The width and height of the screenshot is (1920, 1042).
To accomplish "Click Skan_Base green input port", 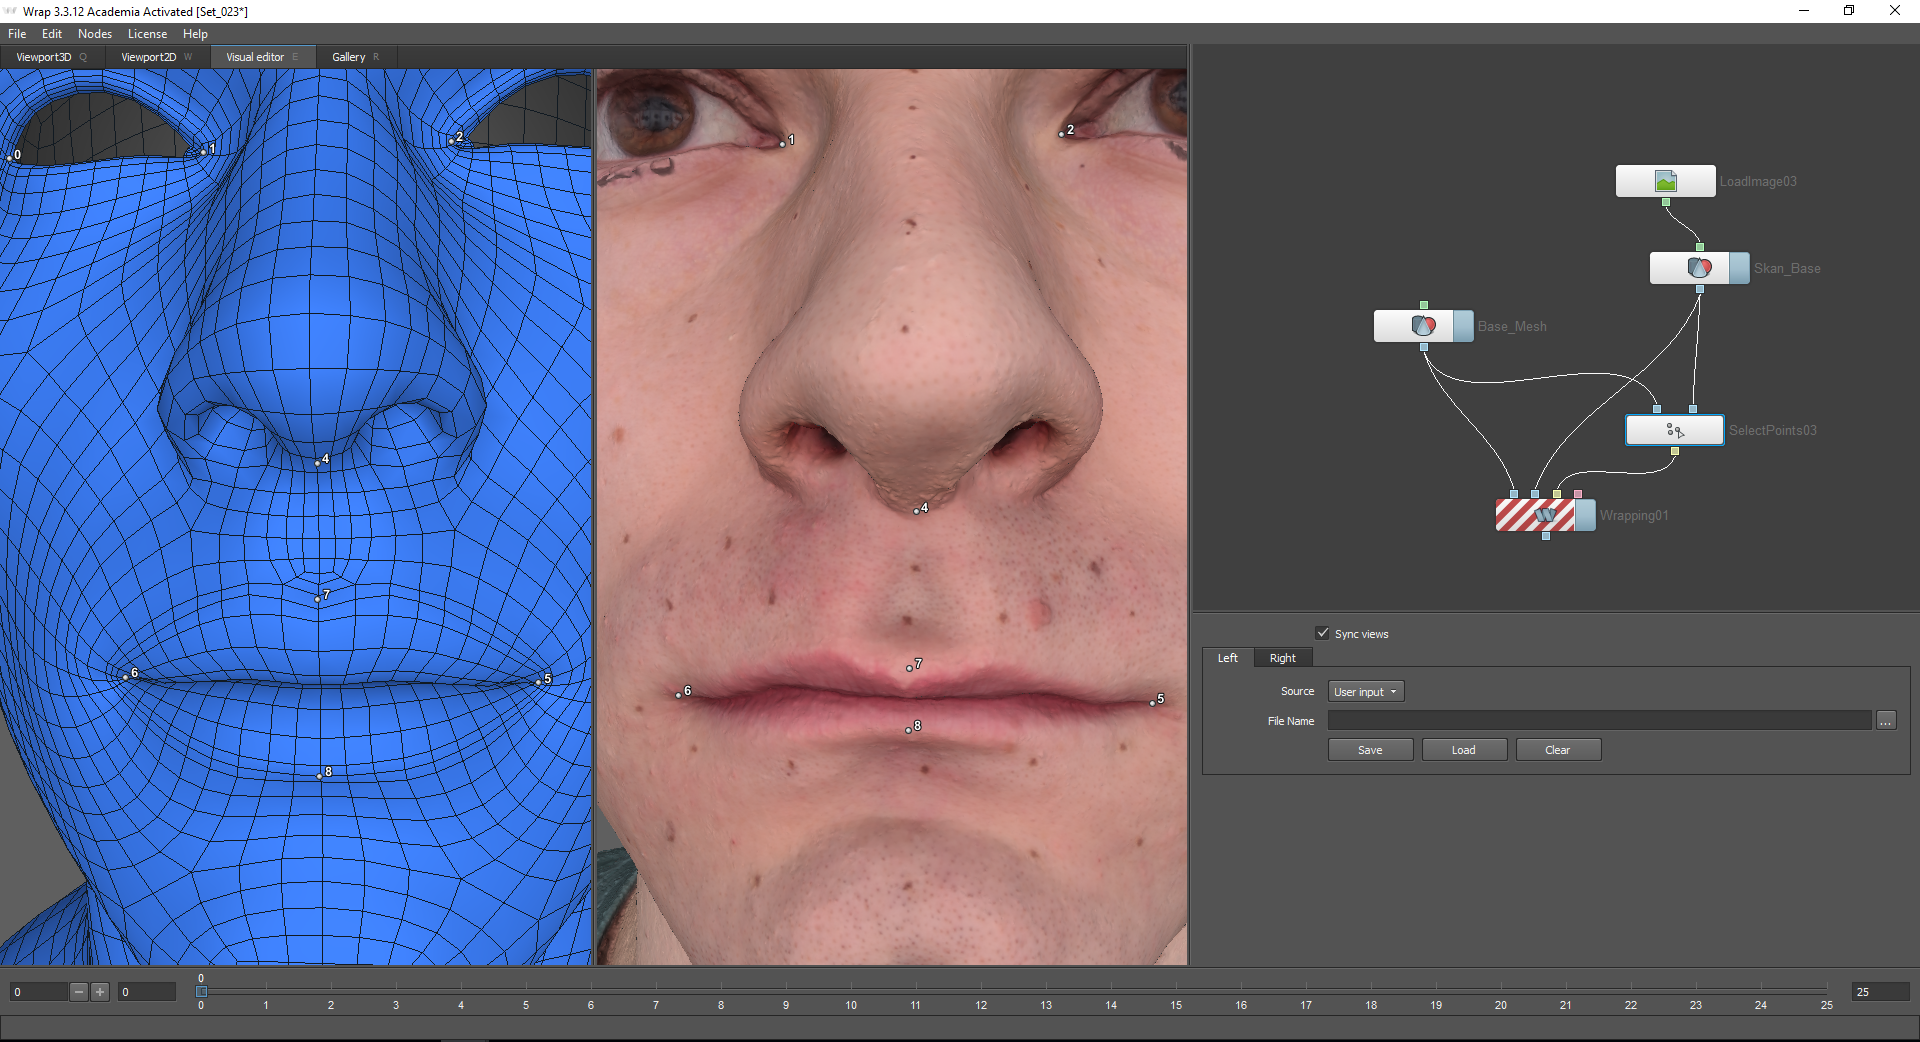I will pos(1699,247).
